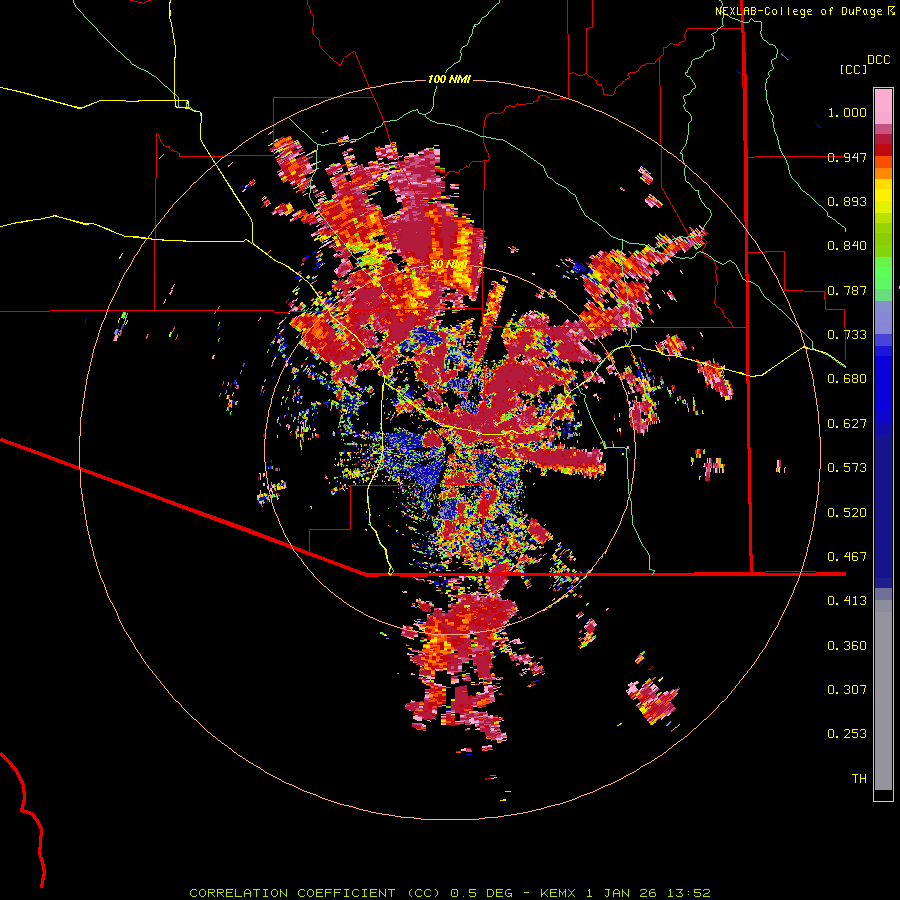Click the 0.467 scale value

tap(847, 557)
